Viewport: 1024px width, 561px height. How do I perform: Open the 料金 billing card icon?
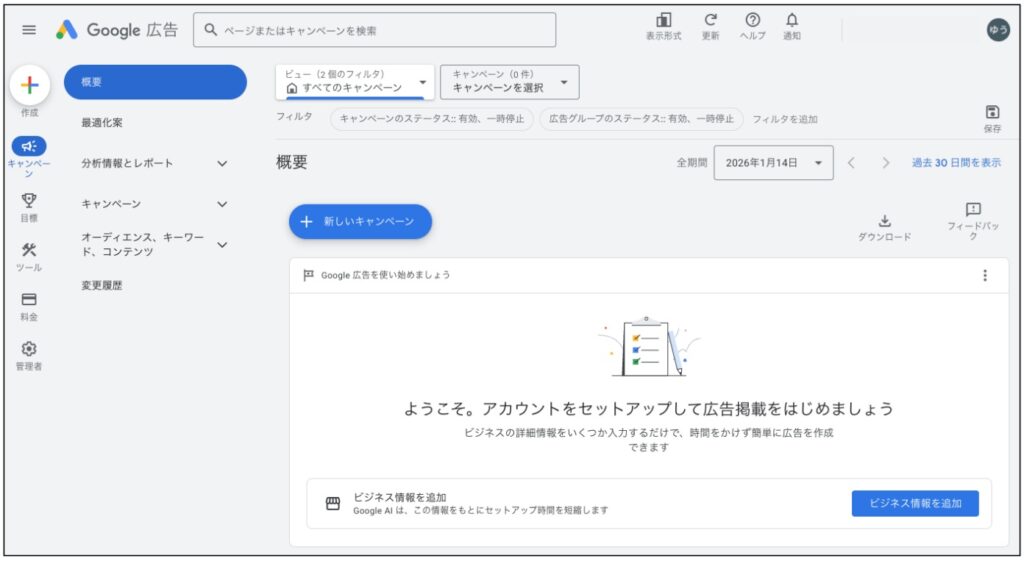tap(29, 300)
